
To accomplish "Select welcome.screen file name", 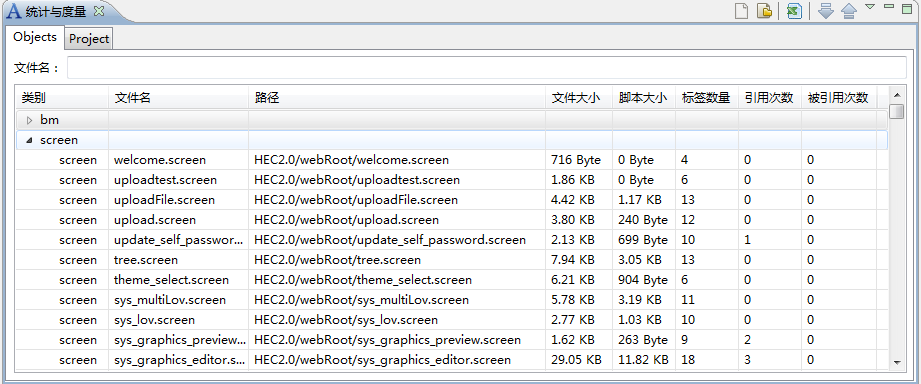I will 160,160.
